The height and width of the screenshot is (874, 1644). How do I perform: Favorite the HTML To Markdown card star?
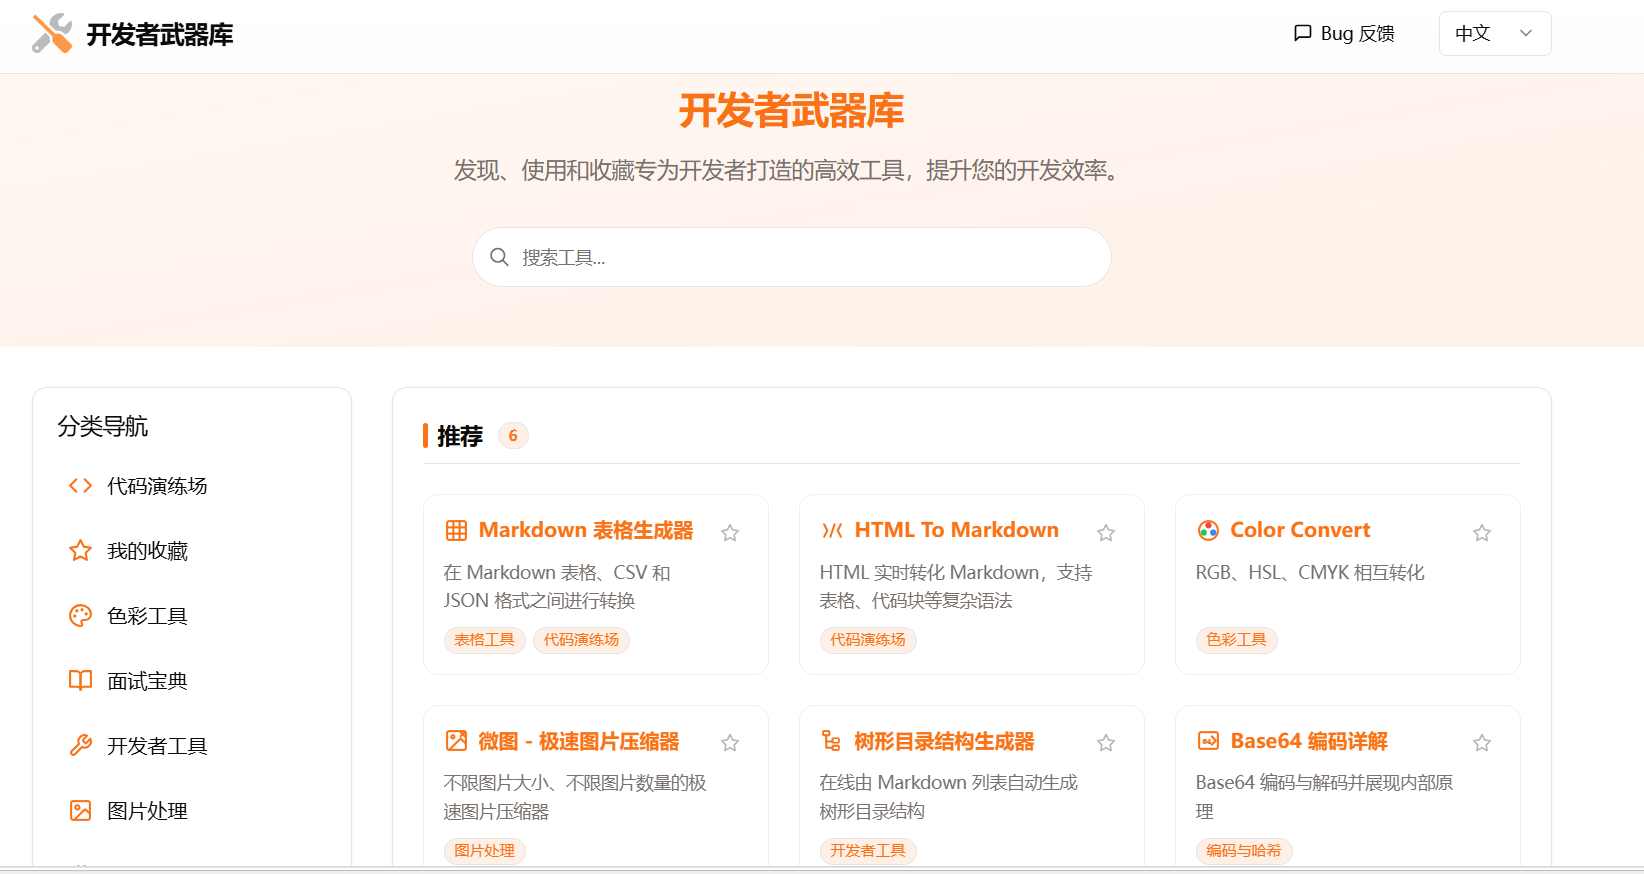coord(1106,533)
